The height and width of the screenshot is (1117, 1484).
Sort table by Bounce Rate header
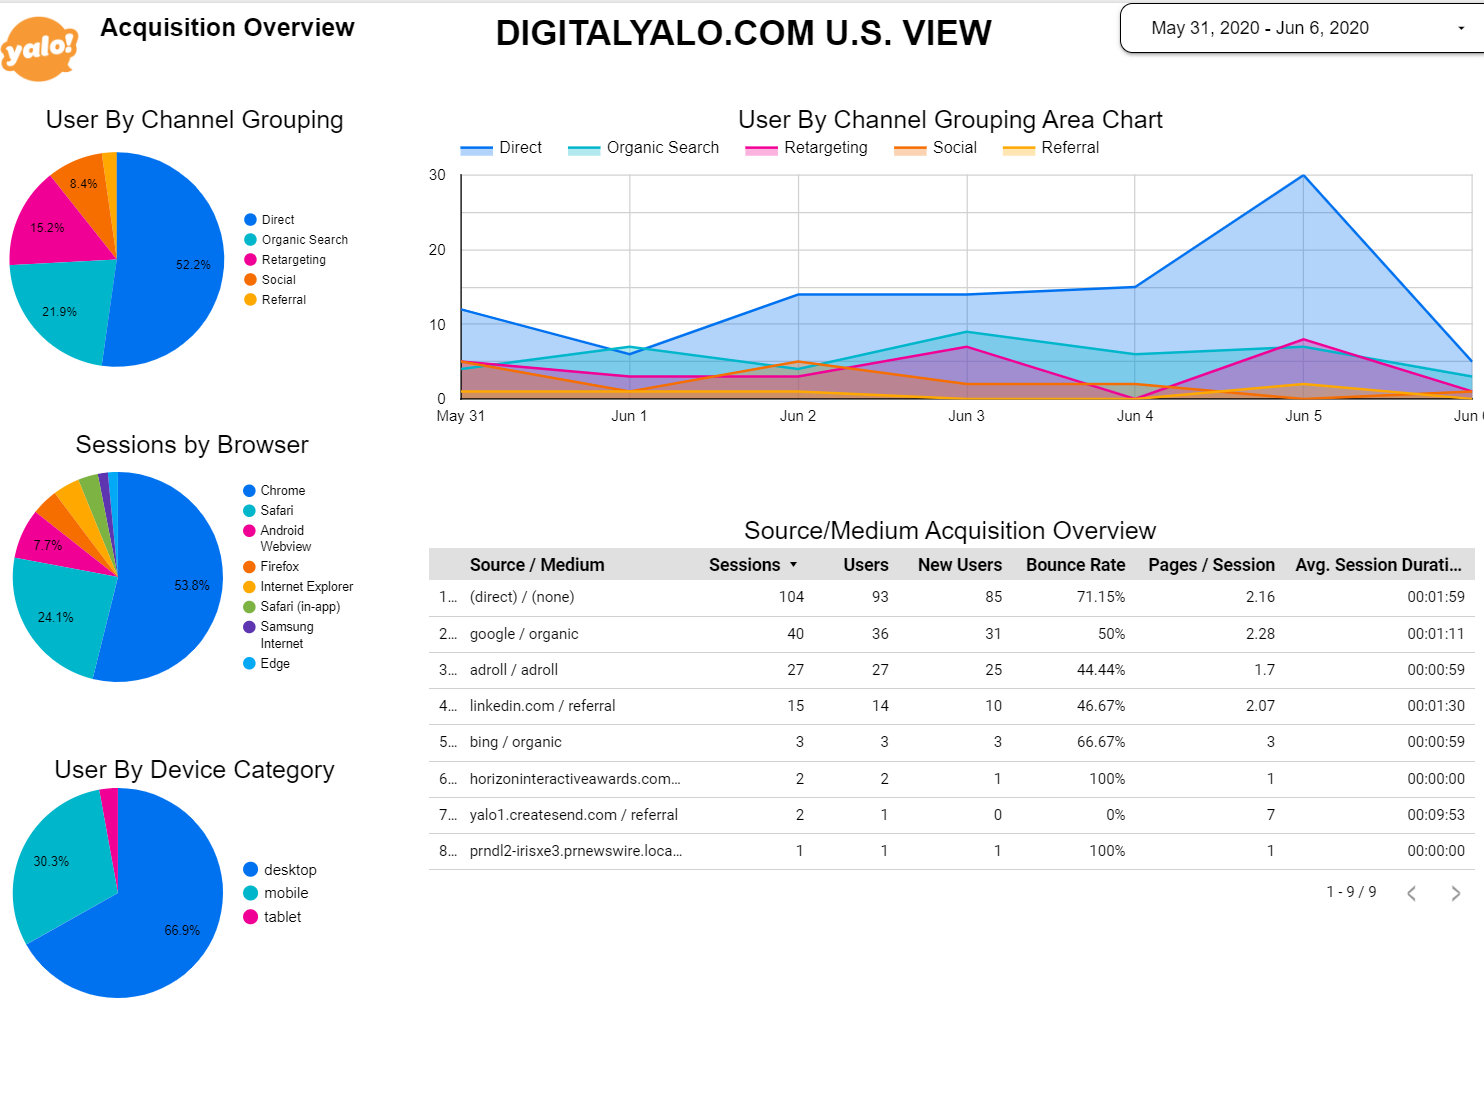1075,565
